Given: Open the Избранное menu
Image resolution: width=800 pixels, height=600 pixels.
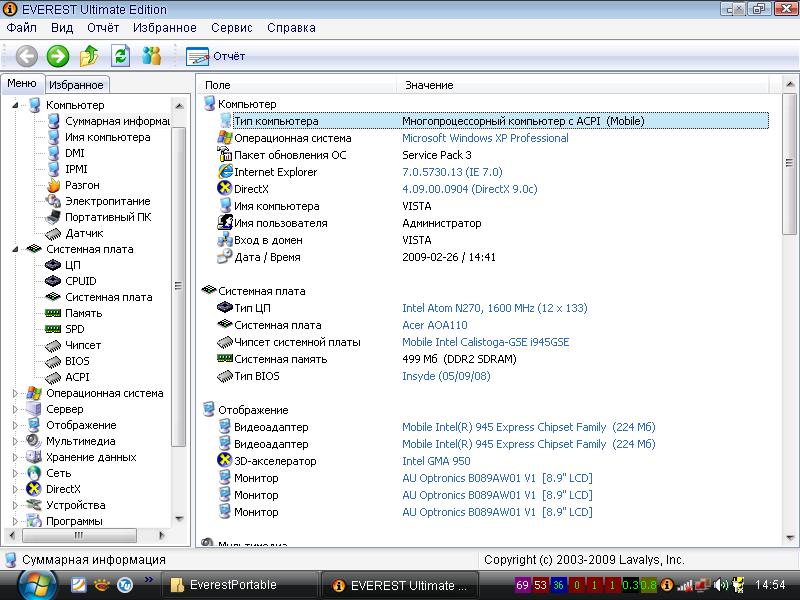Looking at the screenshot, I should coord(165,28).
